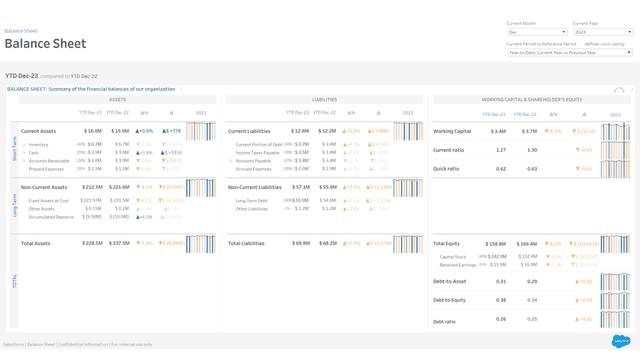
Task: Click the Other Liabilities row label
Action: 251,209
